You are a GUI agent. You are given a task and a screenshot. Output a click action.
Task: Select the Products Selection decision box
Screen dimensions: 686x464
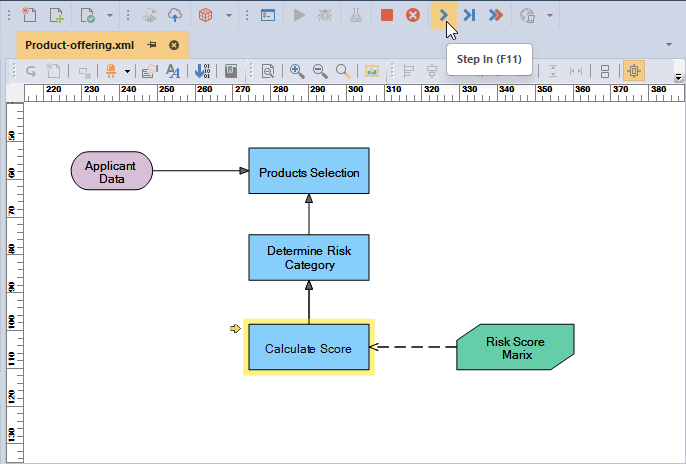(309, 171)
